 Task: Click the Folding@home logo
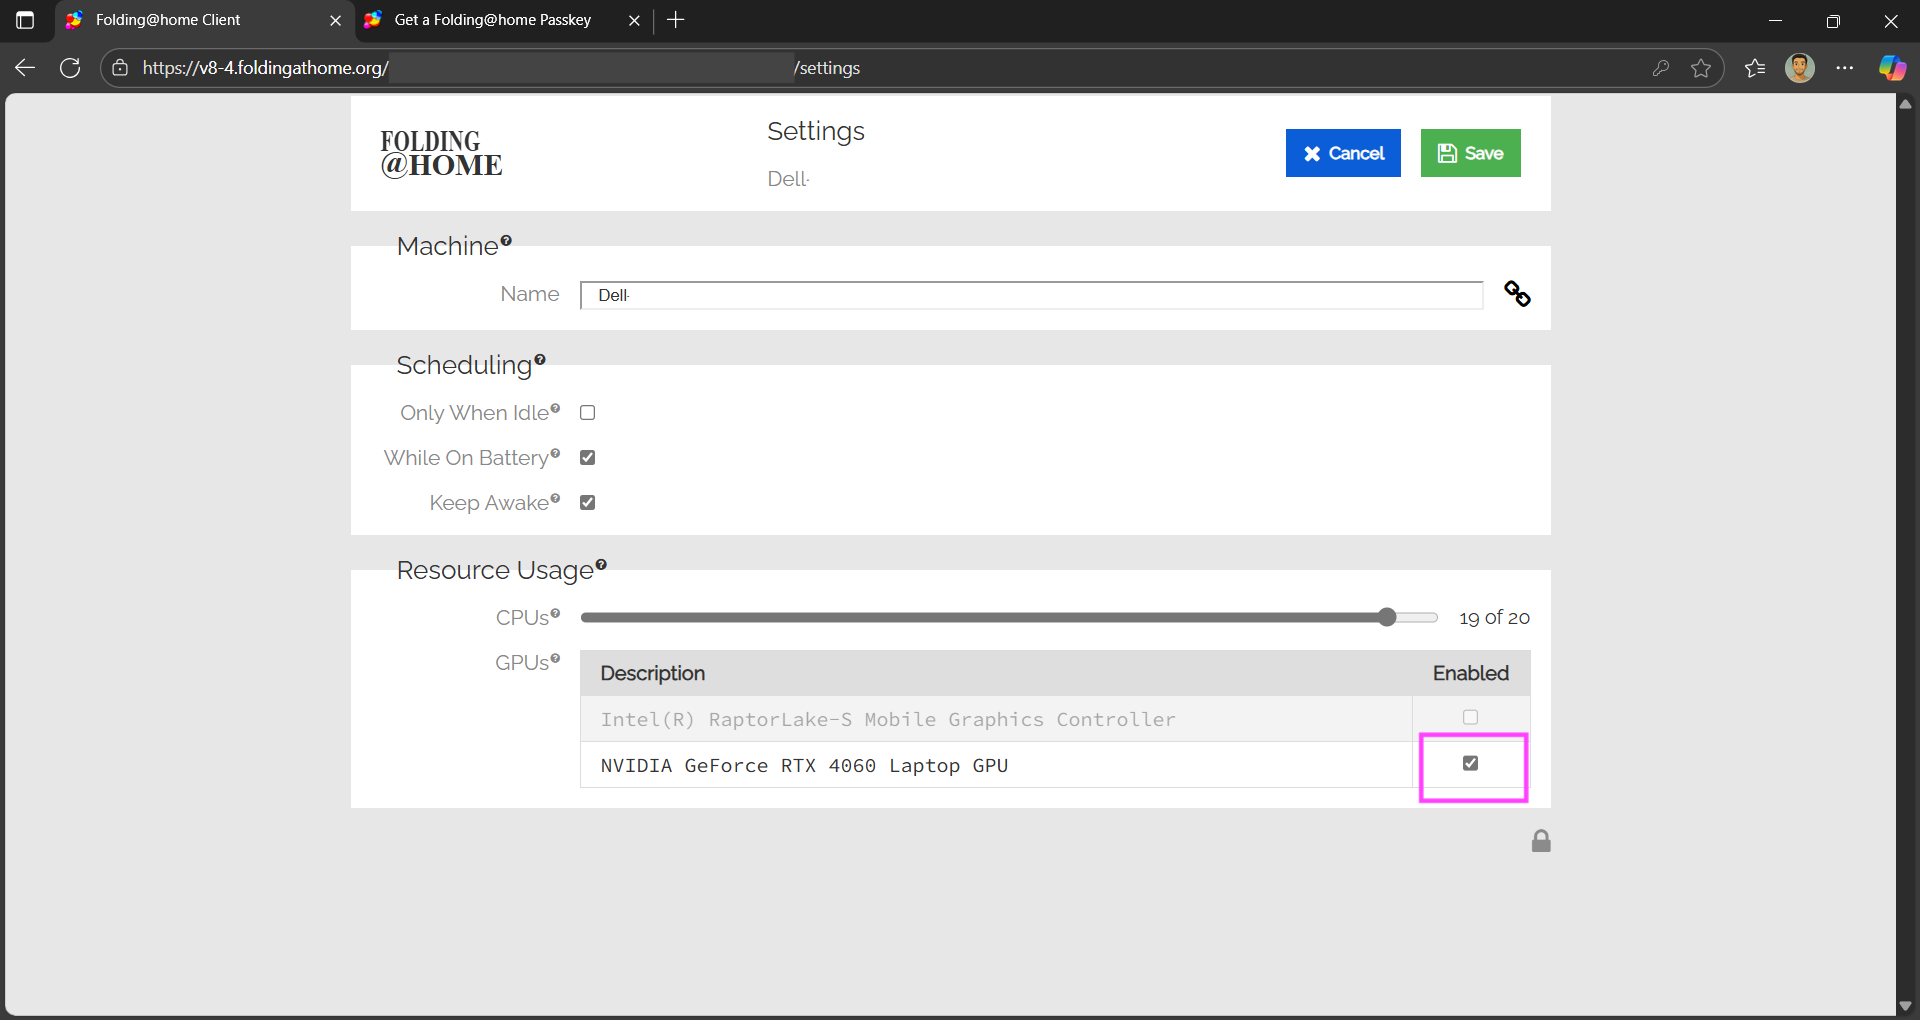click(441, 154)
